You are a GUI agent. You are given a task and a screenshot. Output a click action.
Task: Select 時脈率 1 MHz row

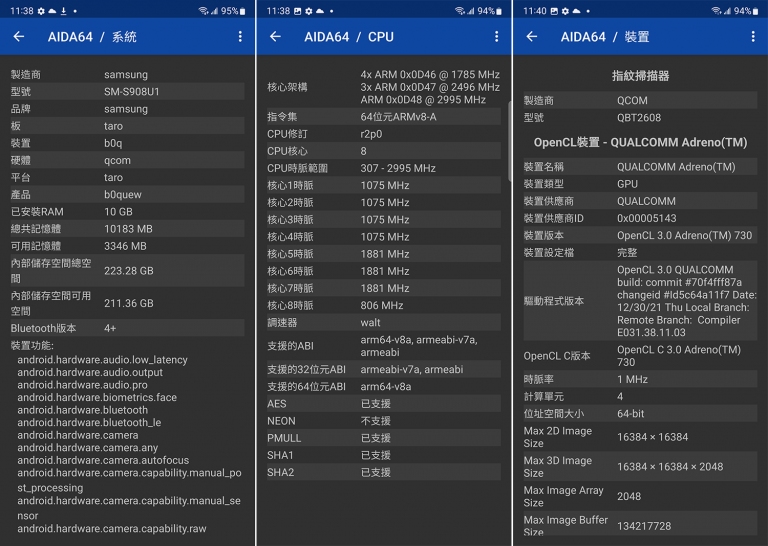640,379
